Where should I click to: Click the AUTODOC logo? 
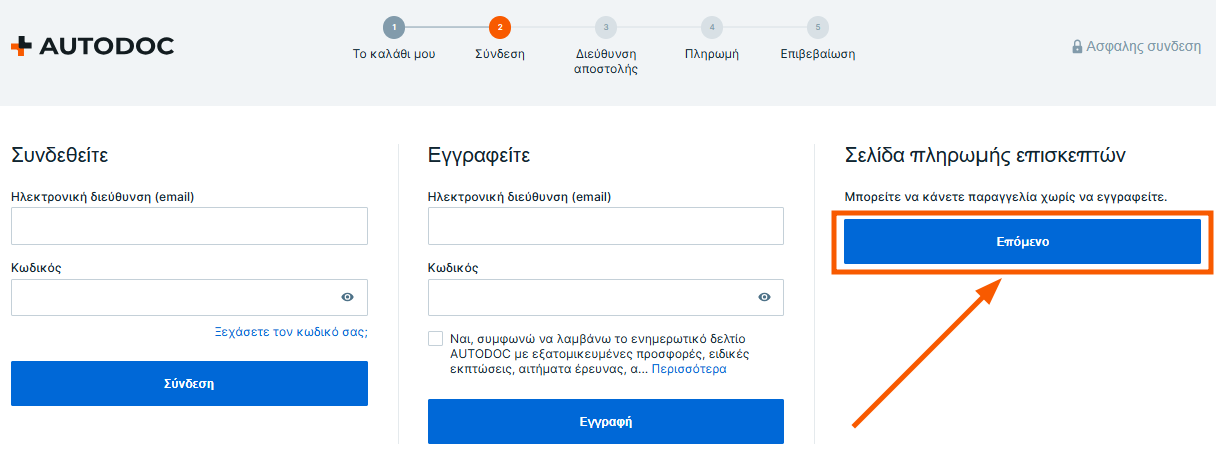coord(92,46)
